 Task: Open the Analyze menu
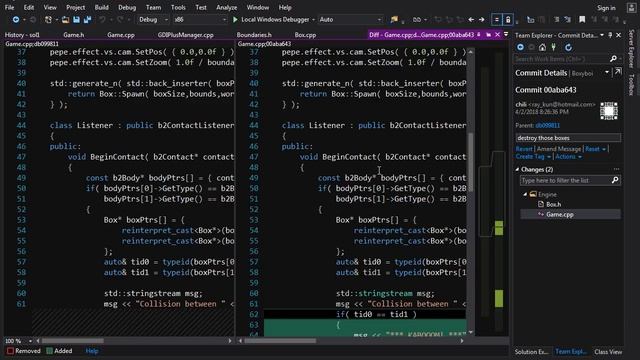(227, 7)
